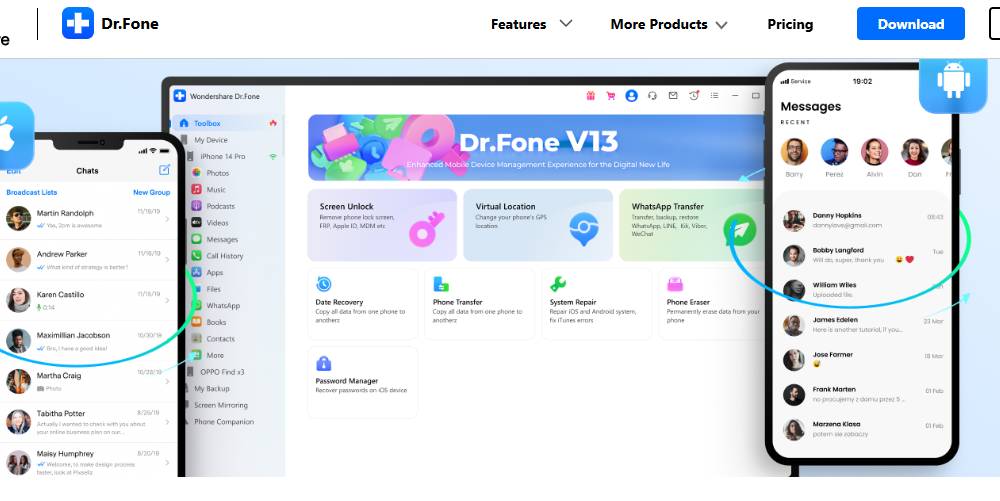Open the Features dropdown menu
Image resolution: width=1000 pixels, height=501 pixels.
(x=531, y=24)
